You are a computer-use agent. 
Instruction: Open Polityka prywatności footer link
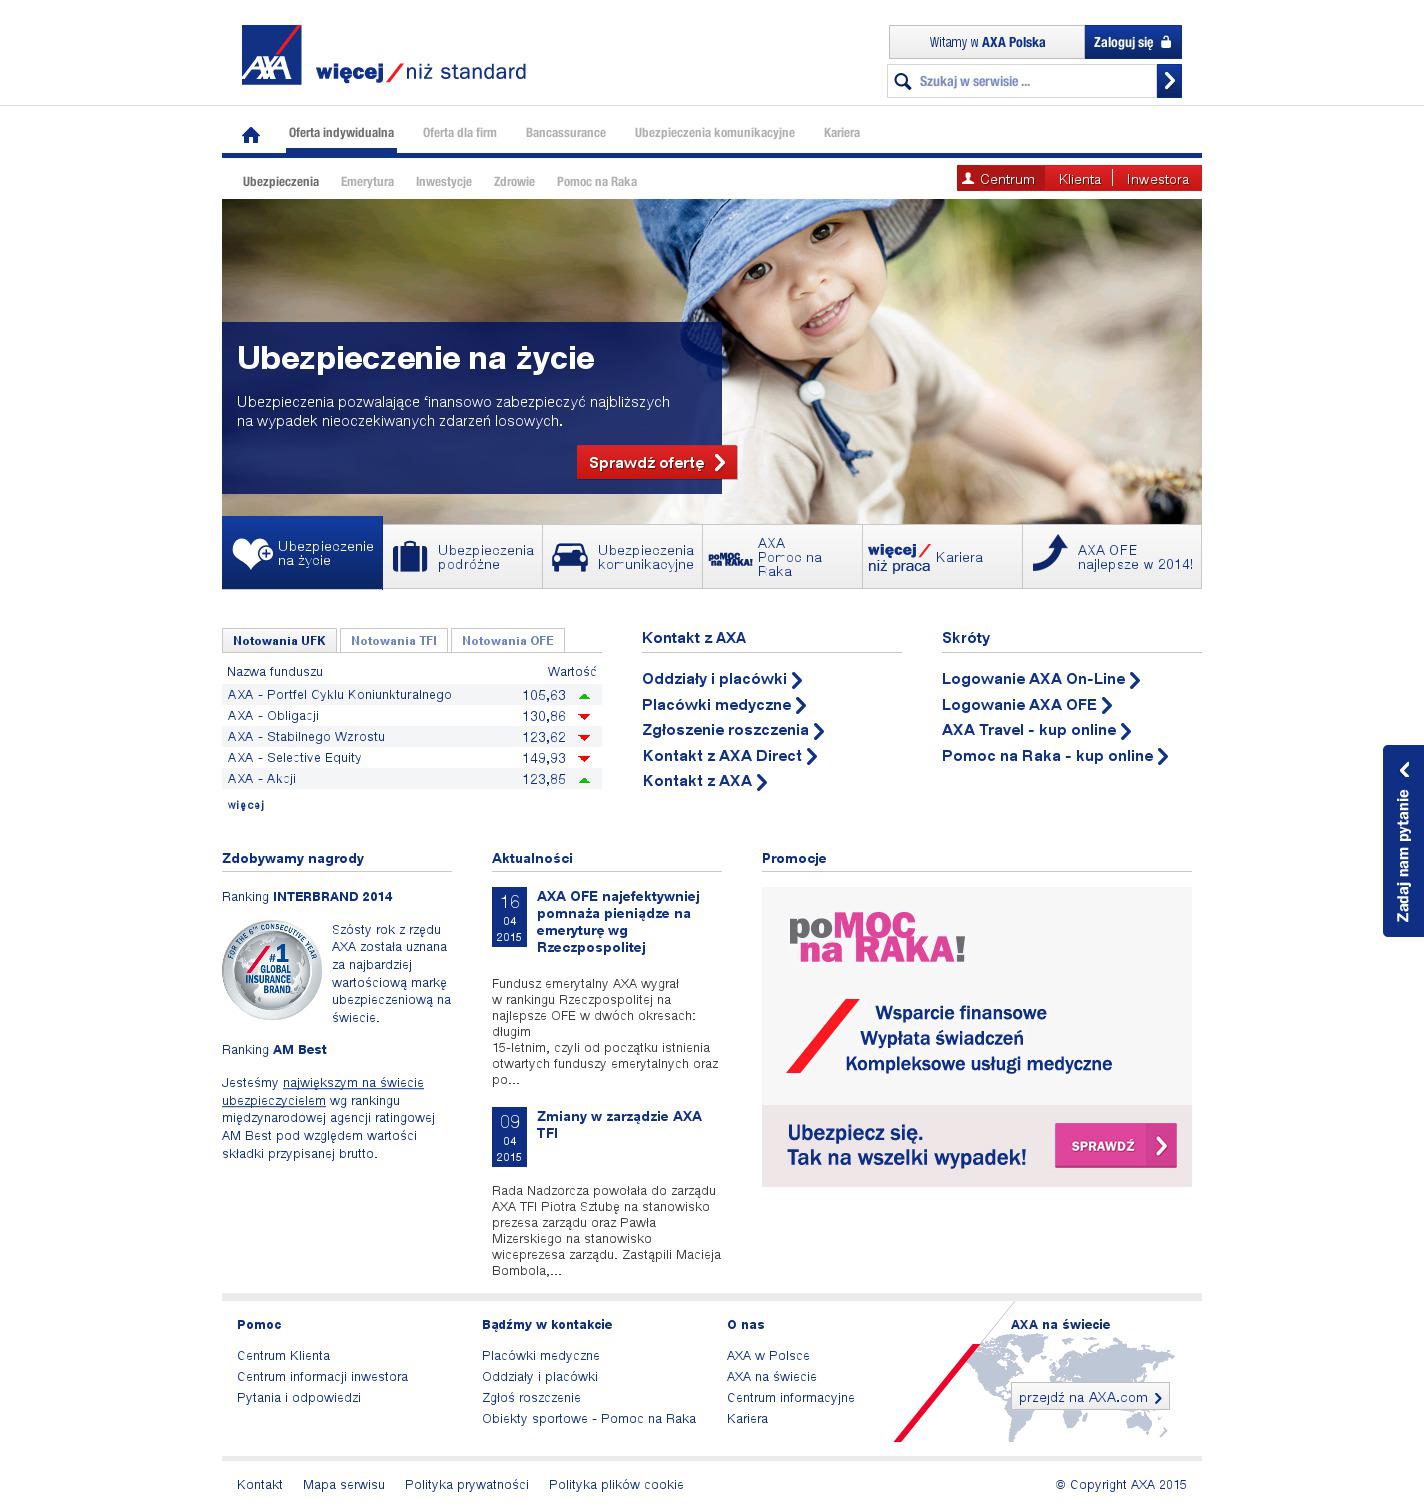coord(467,1485)
